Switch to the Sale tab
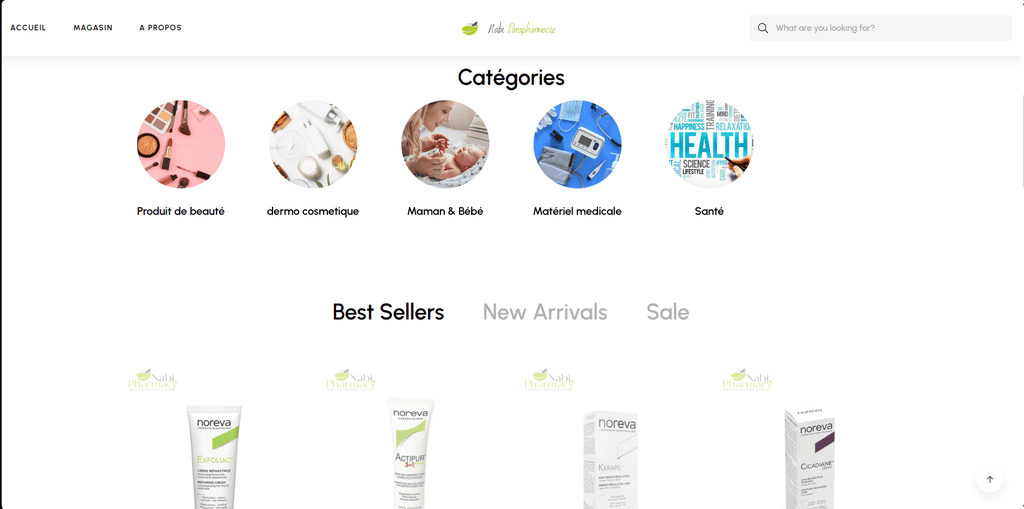1024x509 pixels. click(667, 312)
